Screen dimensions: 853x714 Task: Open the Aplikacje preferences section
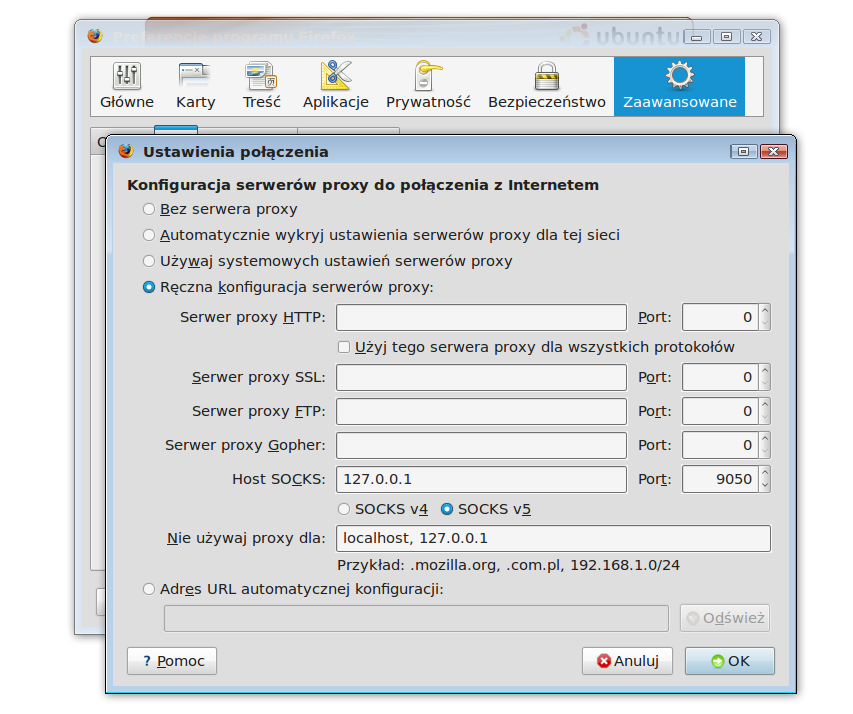click(x=336, y=86)
